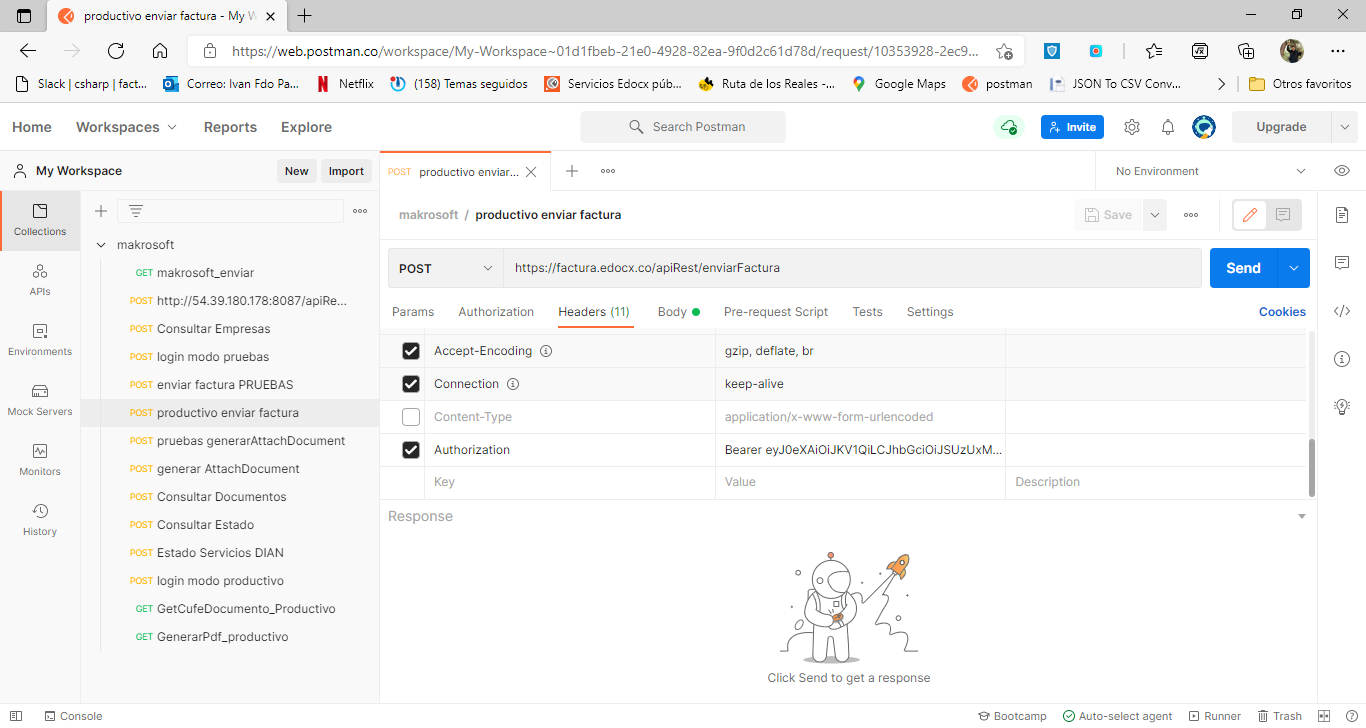Click the request URL input field
The image size is (1366, 728).
pyautogui.click(x=850, y=268)
